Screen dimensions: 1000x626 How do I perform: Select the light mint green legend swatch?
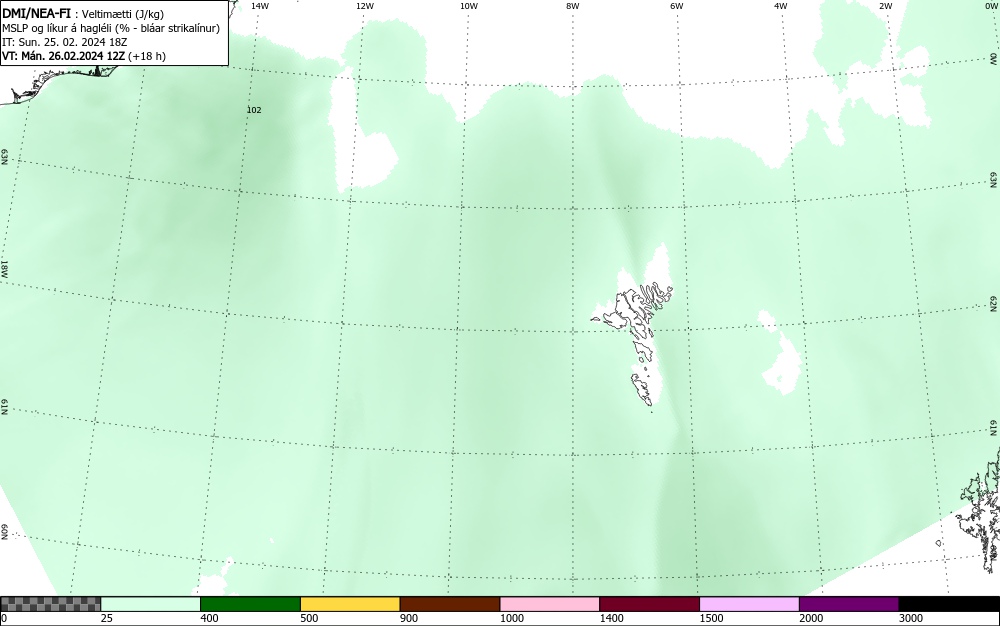(151, 604)
